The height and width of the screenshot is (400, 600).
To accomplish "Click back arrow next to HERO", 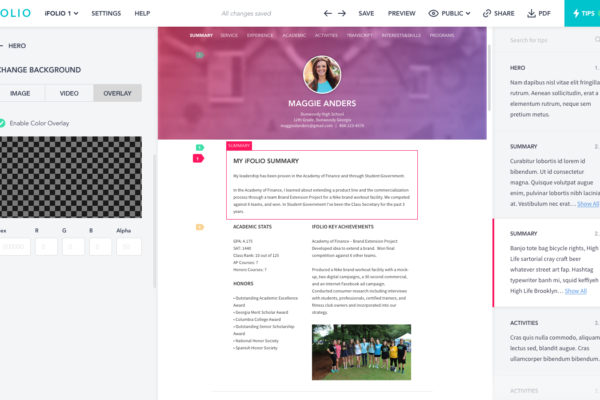I will coord(2,46).
